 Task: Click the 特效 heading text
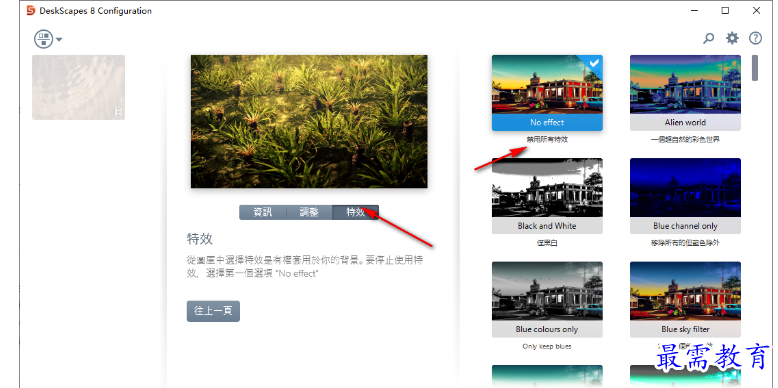(x=200, y=239)
